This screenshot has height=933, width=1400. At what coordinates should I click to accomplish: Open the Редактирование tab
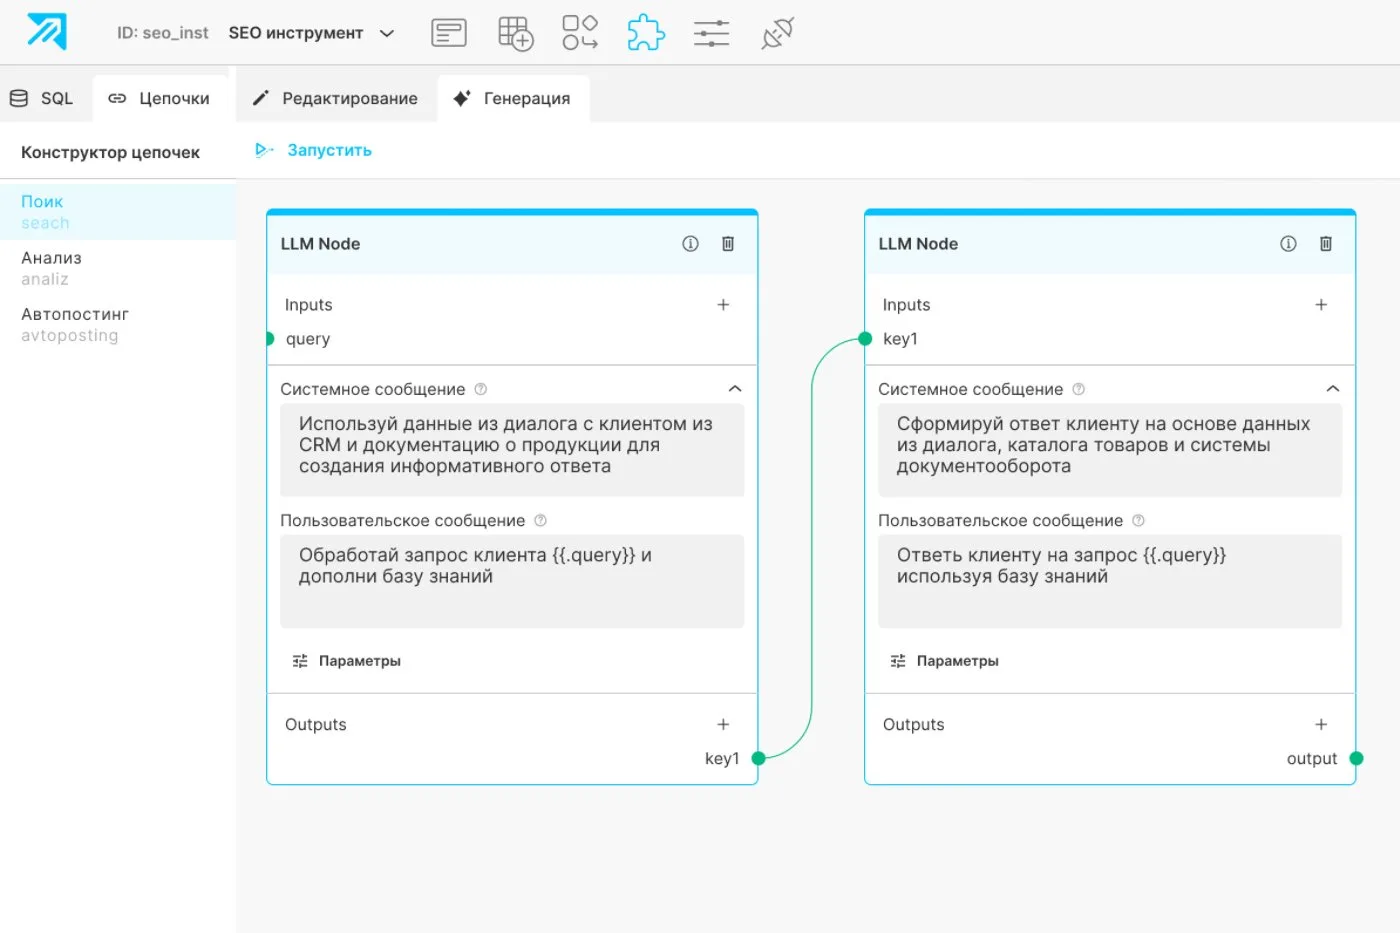point(336,98)
